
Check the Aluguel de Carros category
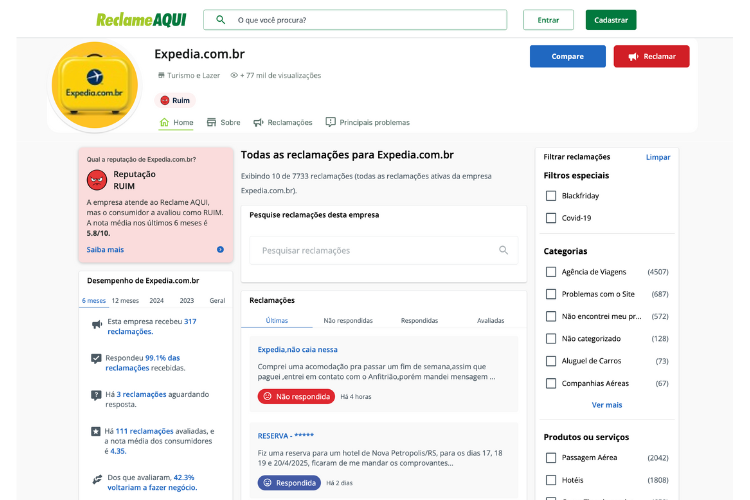tap(551, 361)
